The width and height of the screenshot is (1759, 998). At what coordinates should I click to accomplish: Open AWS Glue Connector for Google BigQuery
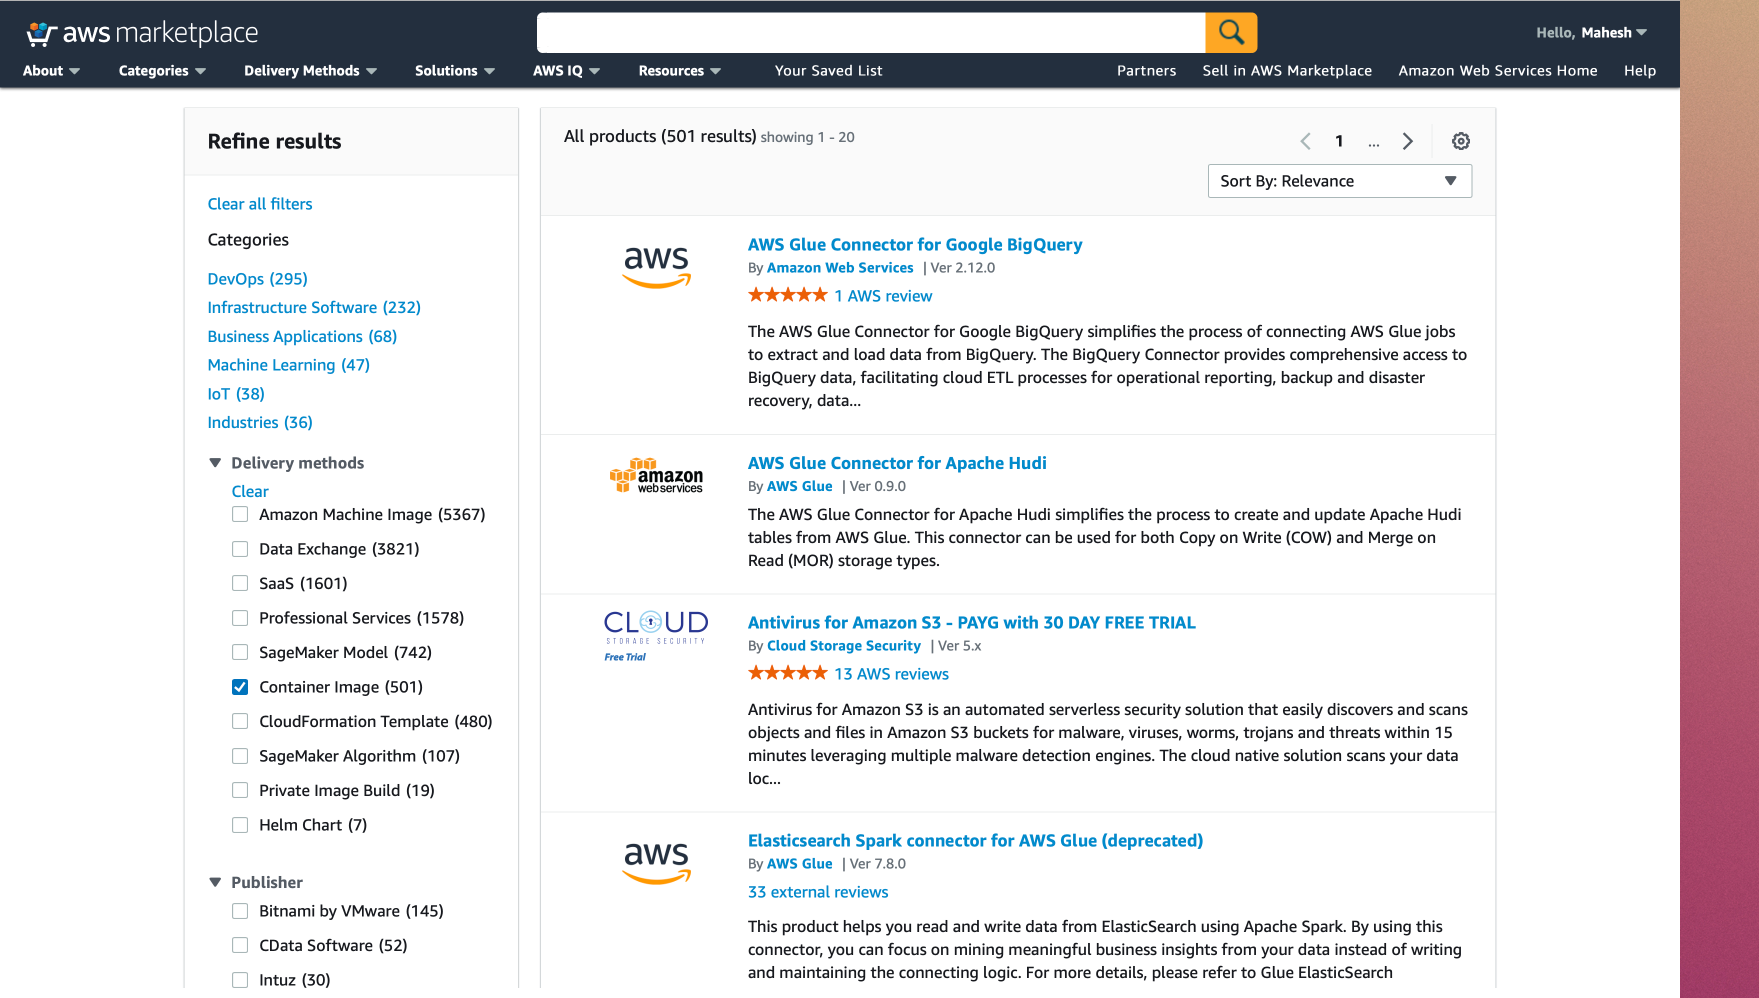(915, 245)
